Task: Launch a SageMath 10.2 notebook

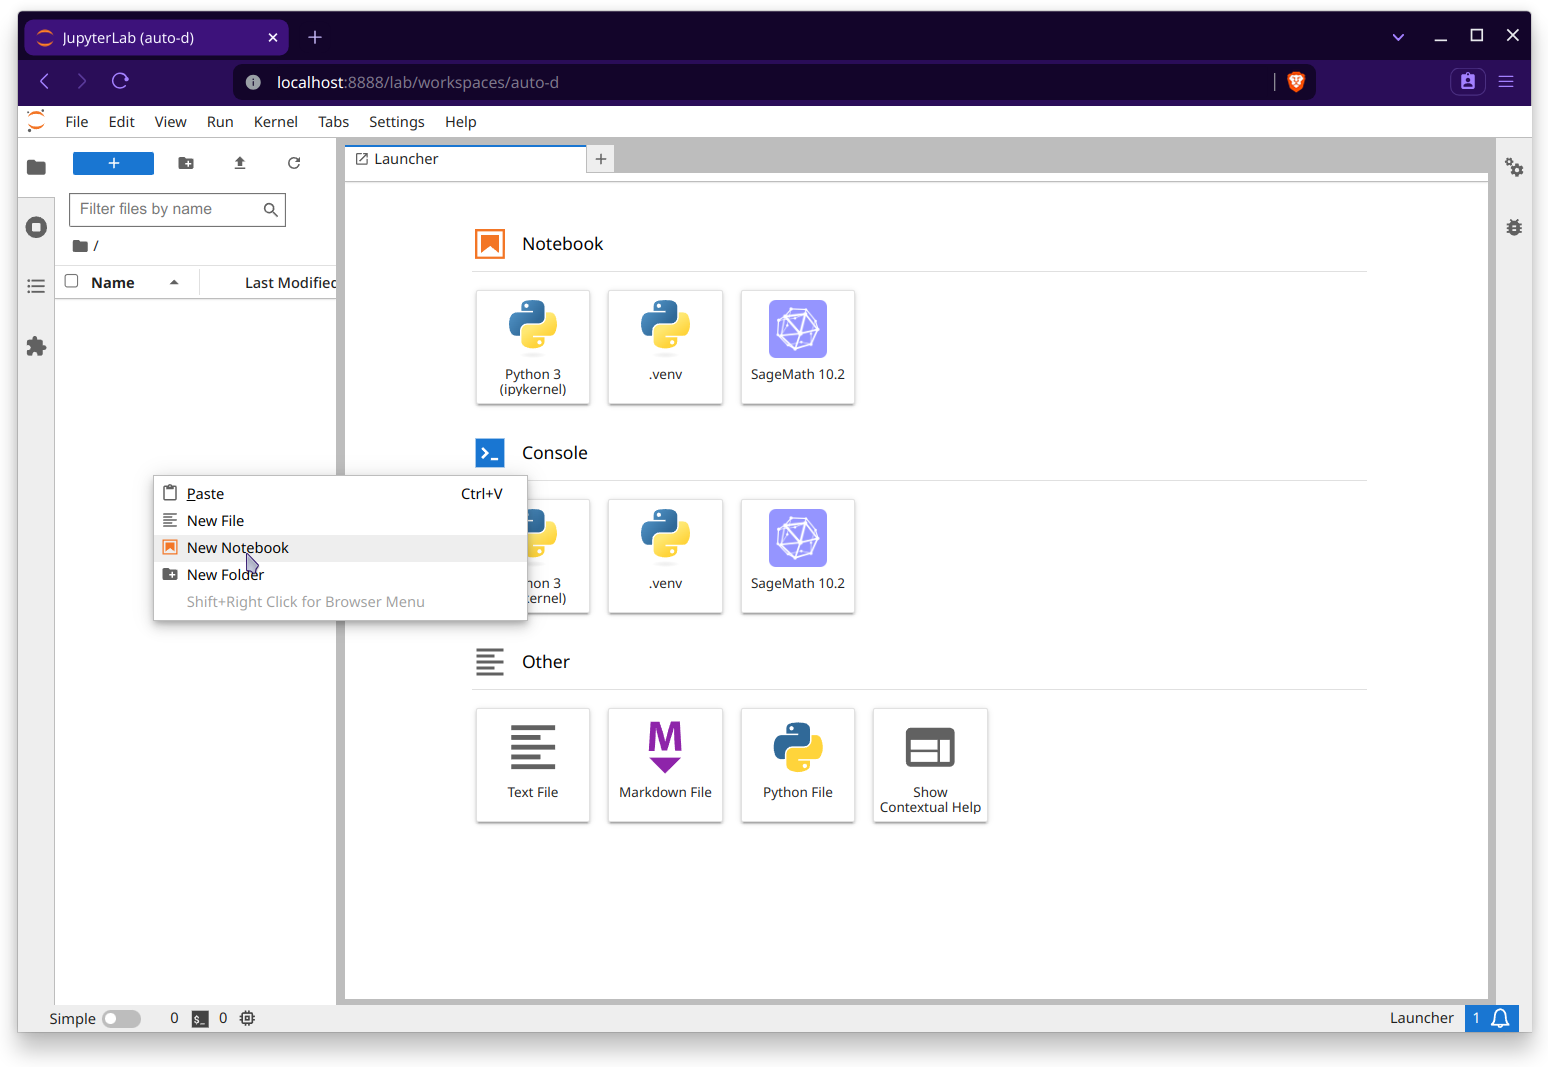Action: [x=797, y=346]
